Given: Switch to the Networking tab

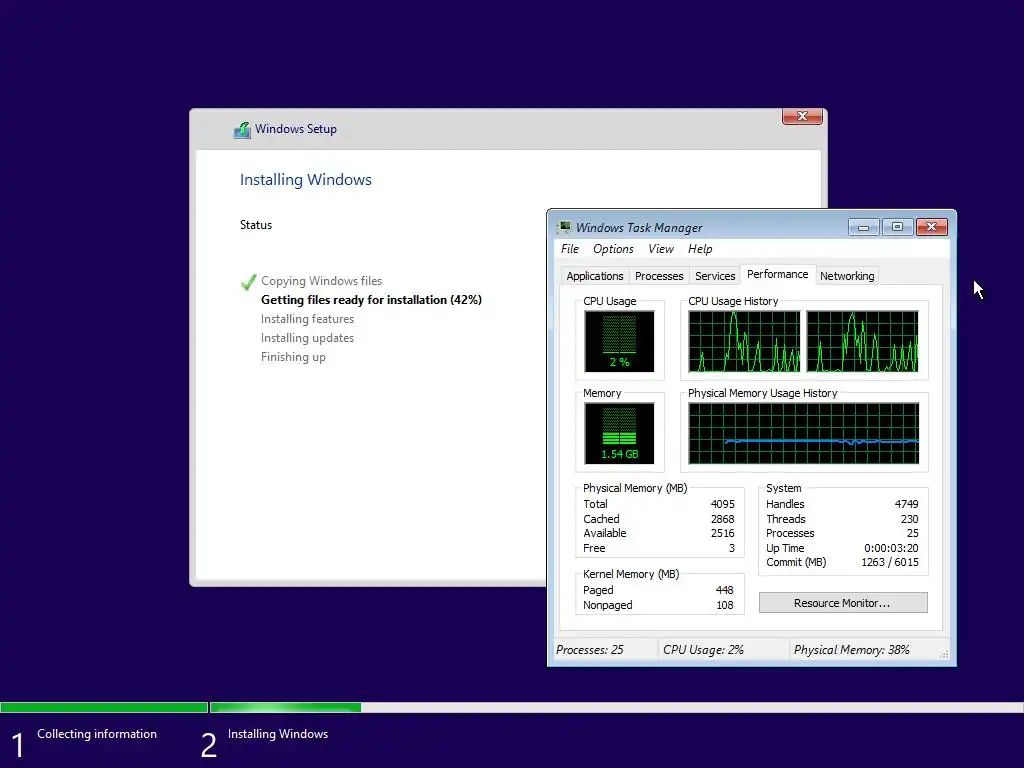Looking at the screenshot, I should 847,276.
